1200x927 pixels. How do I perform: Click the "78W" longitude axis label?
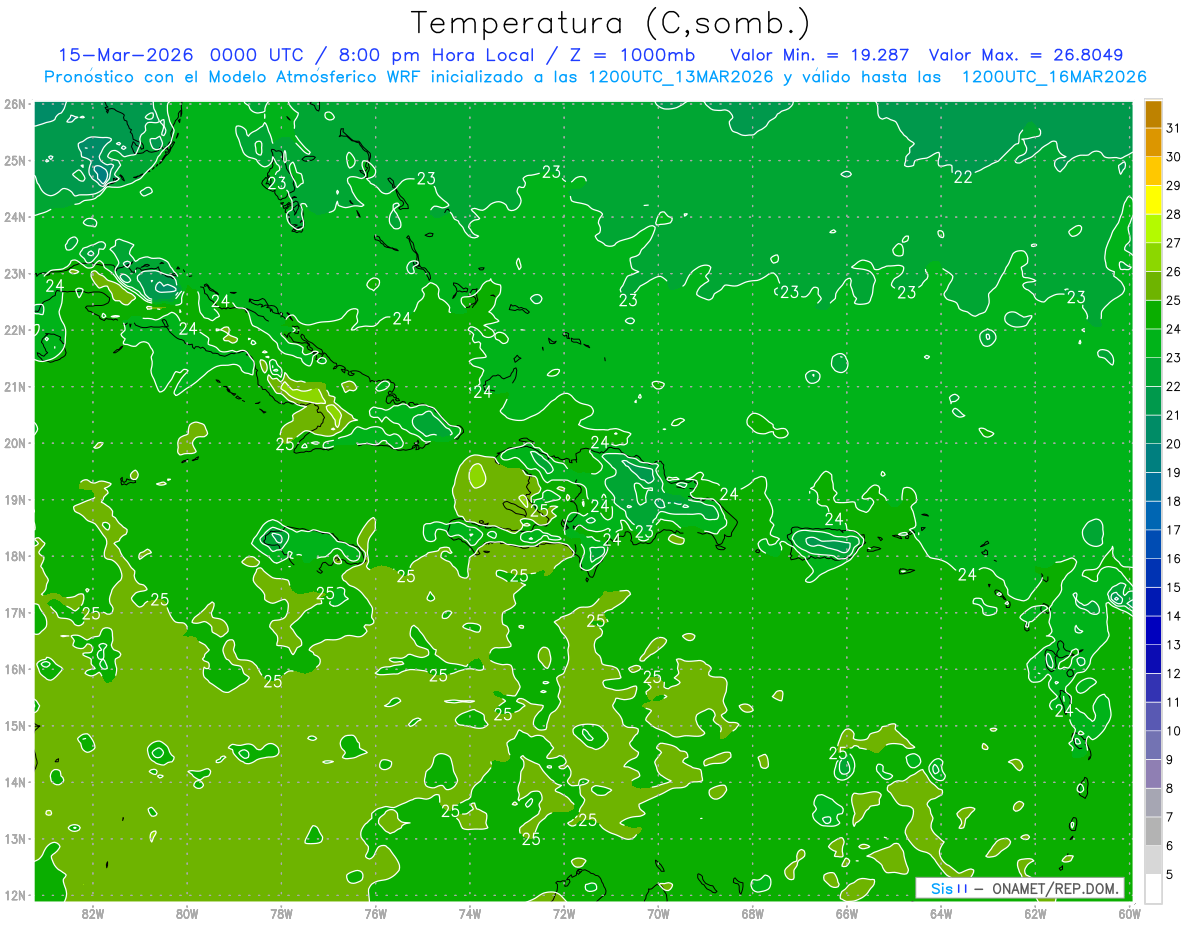[281, 912]
